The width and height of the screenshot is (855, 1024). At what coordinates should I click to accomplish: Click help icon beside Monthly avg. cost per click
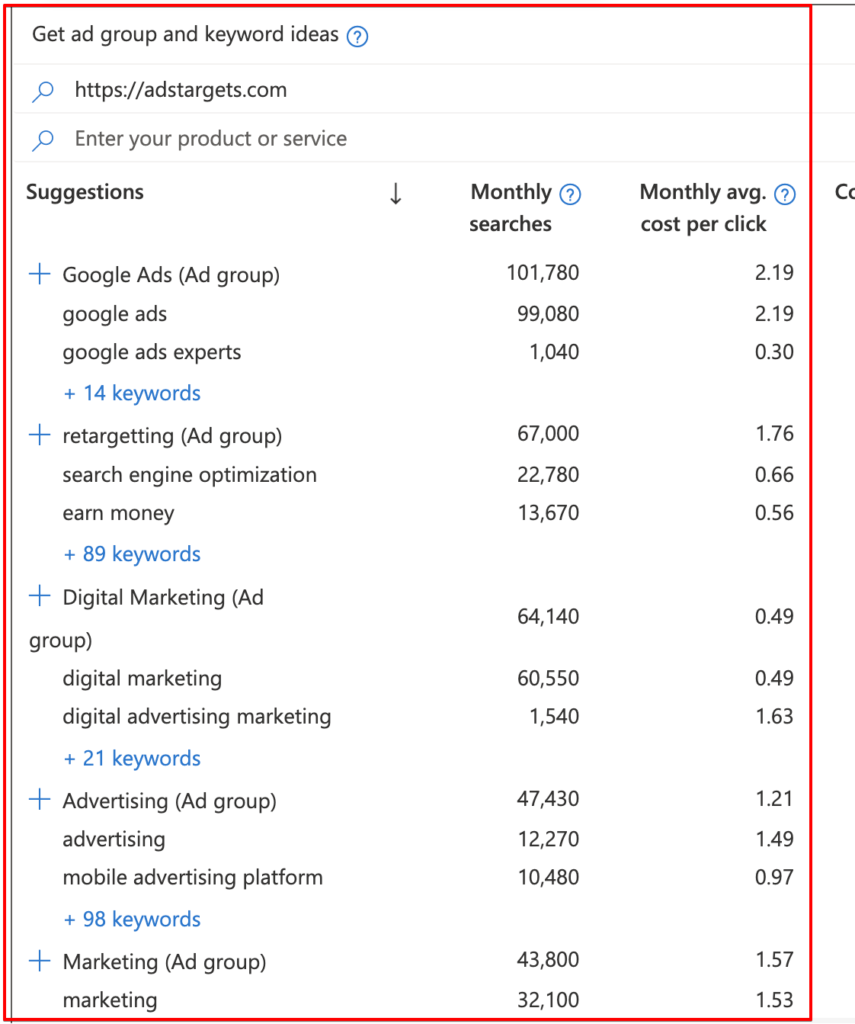click(785, 194)
